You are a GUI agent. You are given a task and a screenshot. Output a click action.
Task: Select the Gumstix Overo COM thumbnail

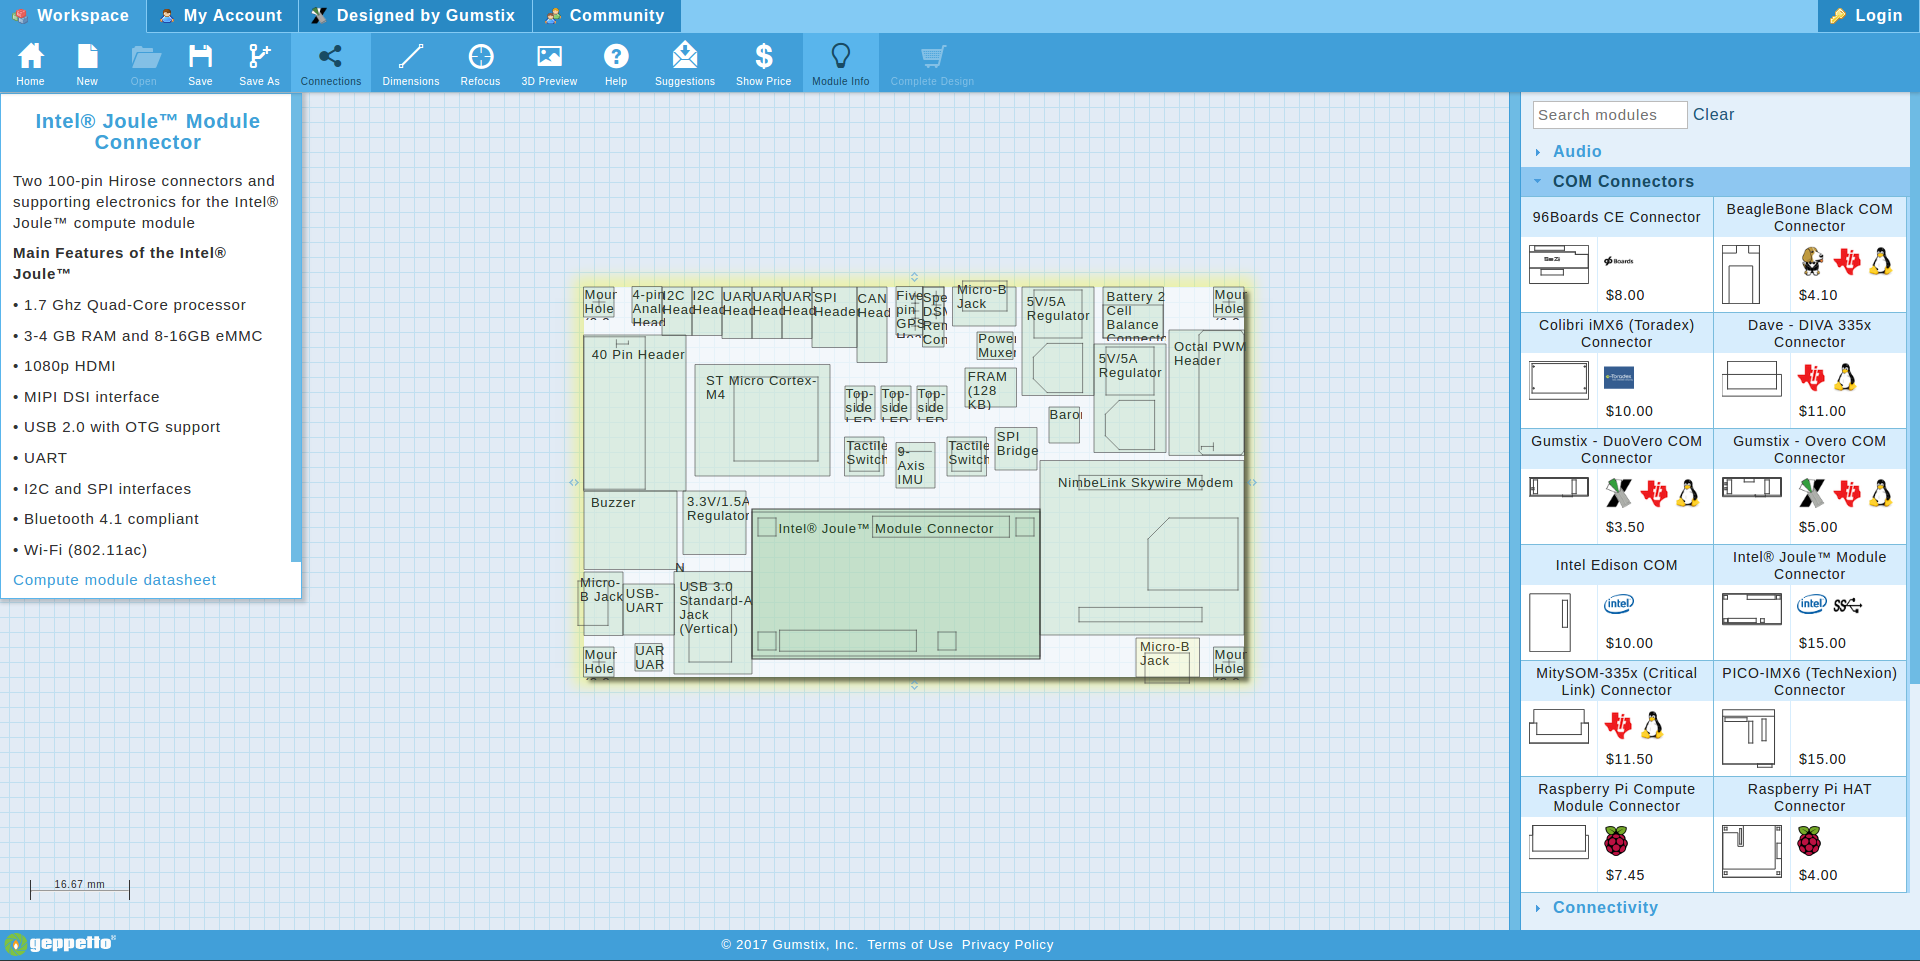click(1751, 487)
